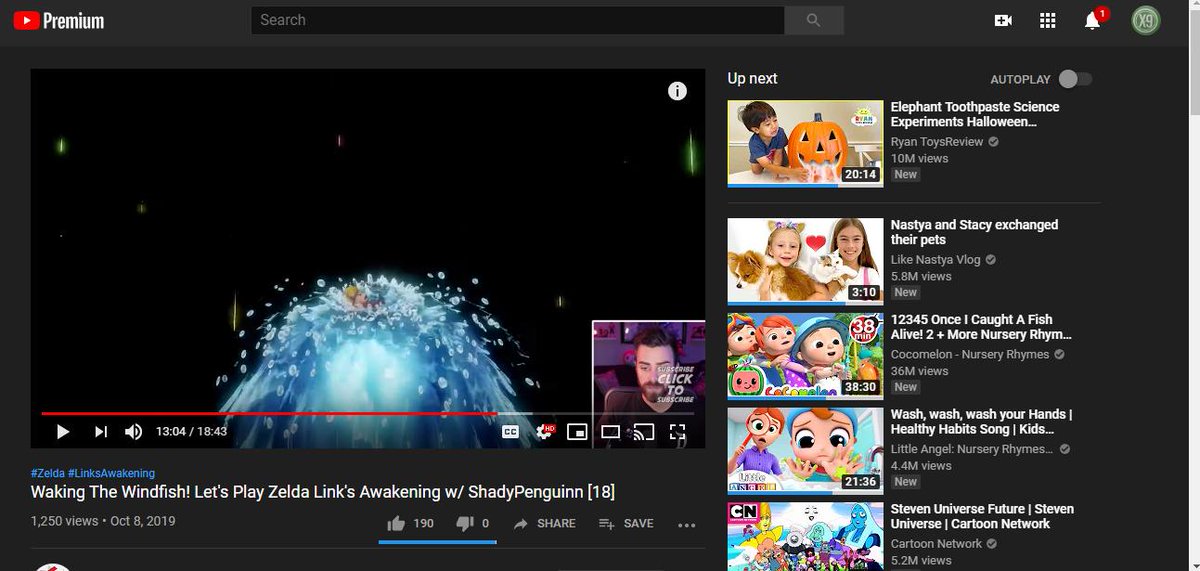Toggle the AUTOPLAY switch
Screen dimensions: 1200x571
point(1075,79)
